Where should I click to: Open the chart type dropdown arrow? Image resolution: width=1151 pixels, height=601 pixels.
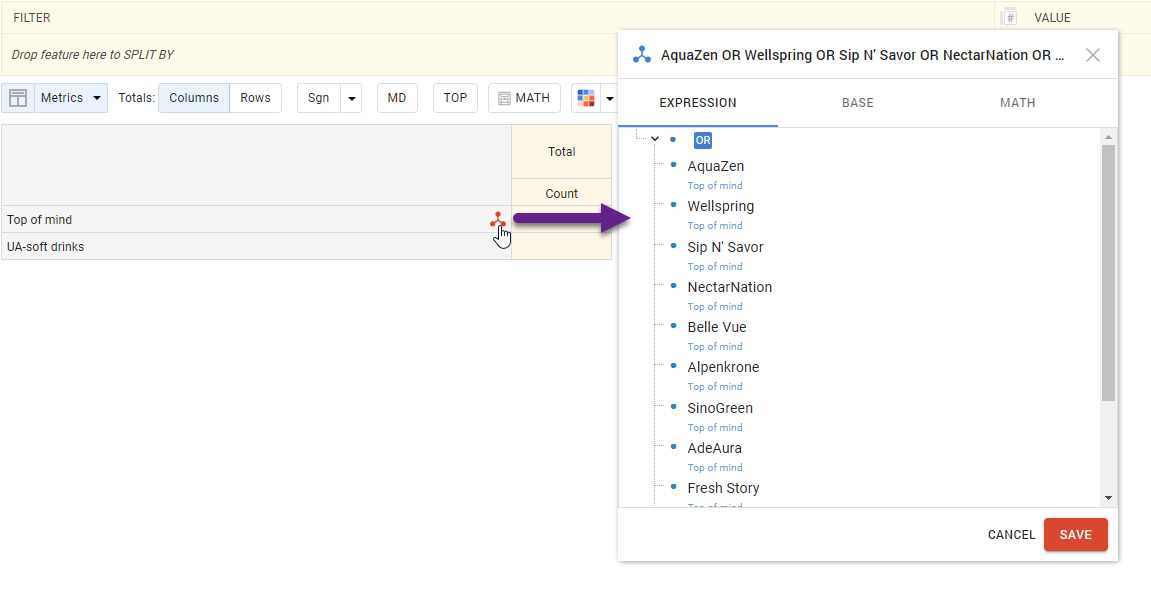coord(607,97)
